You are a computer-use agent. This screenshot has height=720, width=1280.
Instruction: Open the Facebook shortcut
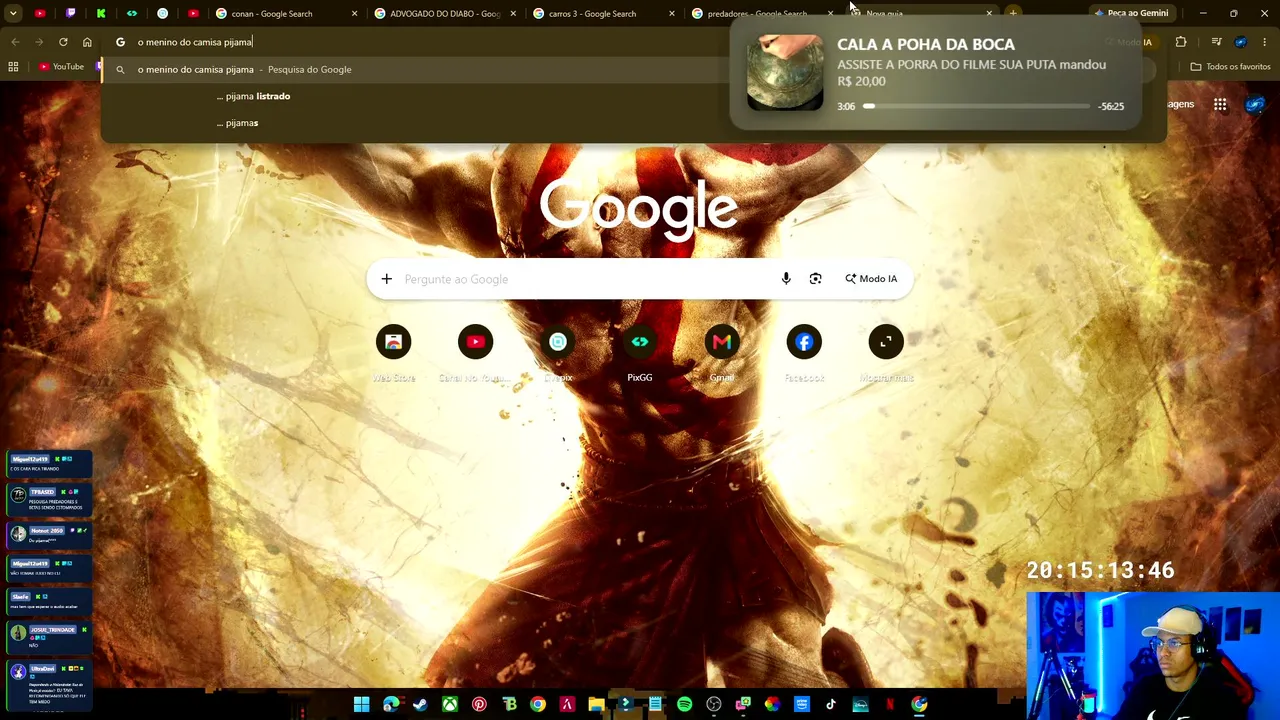pos(804,343)
